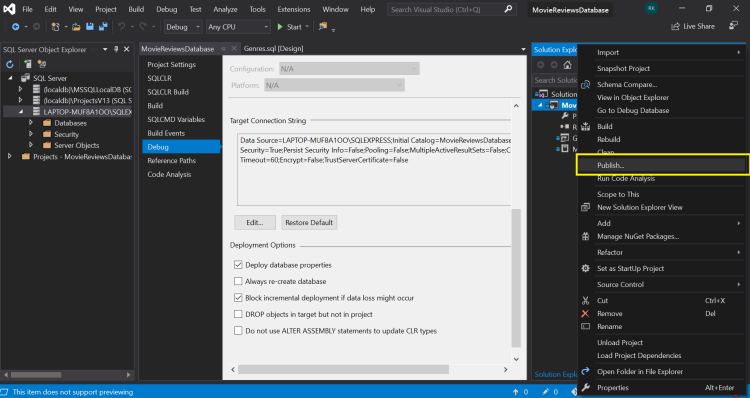This screenshot has height=398, width=750.
Task: Click the New Project toolbar icon
Action: [55, 27]
